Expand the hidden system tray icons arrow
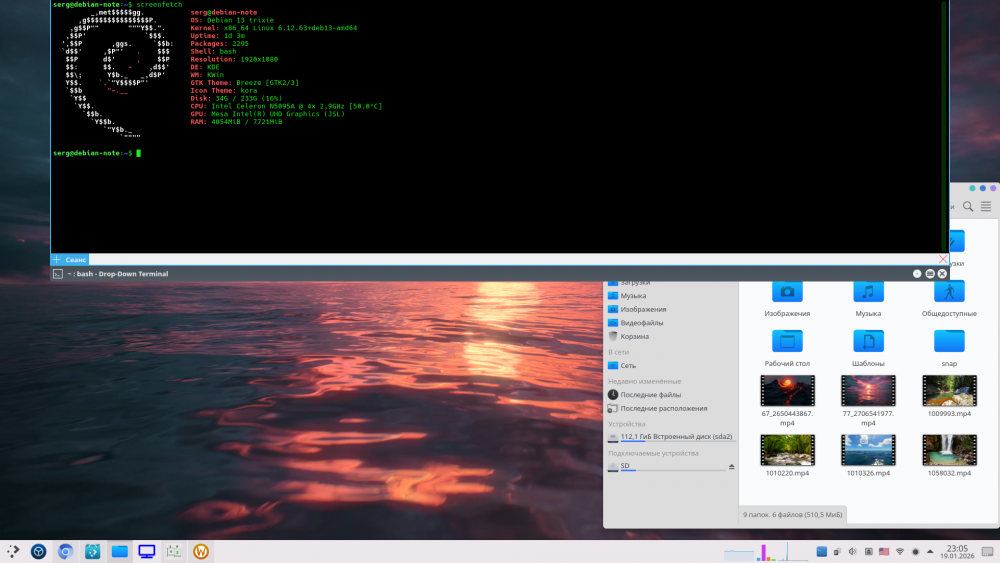Screen dimensions: 1000x563 (930, 551)
